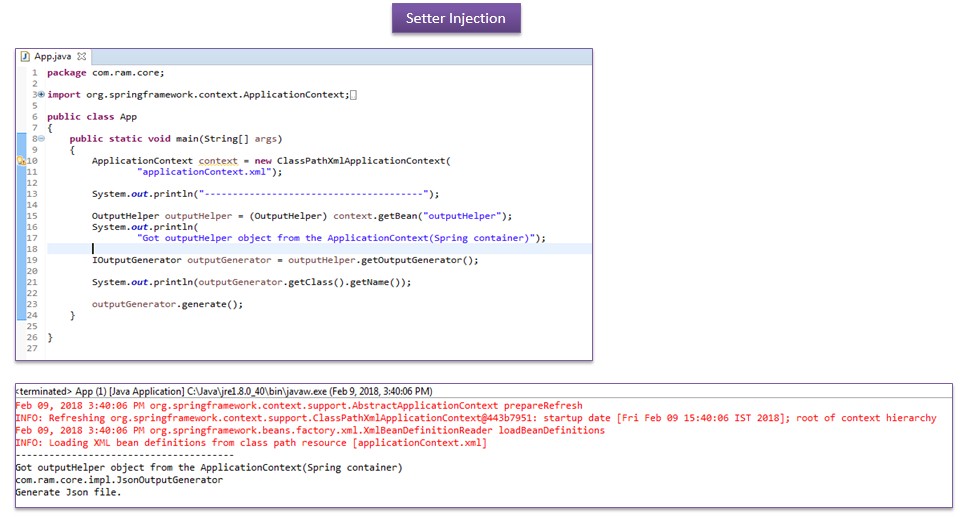
Task: Click 'public static void main(String[] args)' line
Action: 176,138
